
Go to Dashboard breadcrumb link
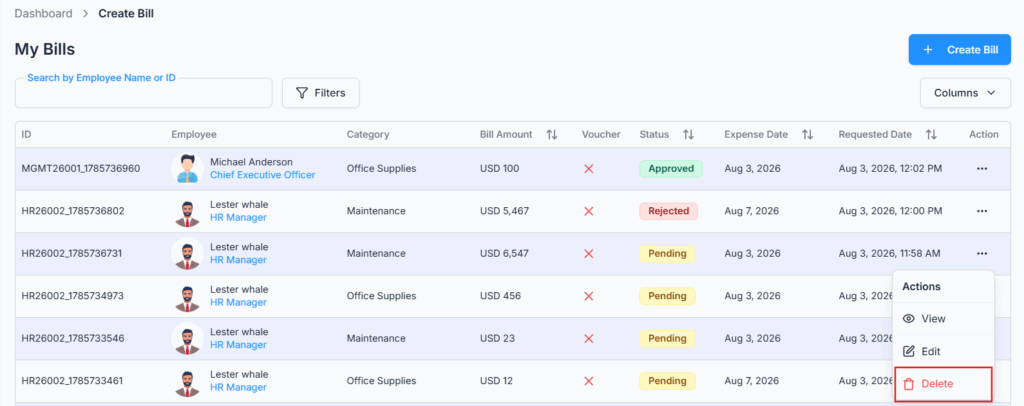pos(43,13)
